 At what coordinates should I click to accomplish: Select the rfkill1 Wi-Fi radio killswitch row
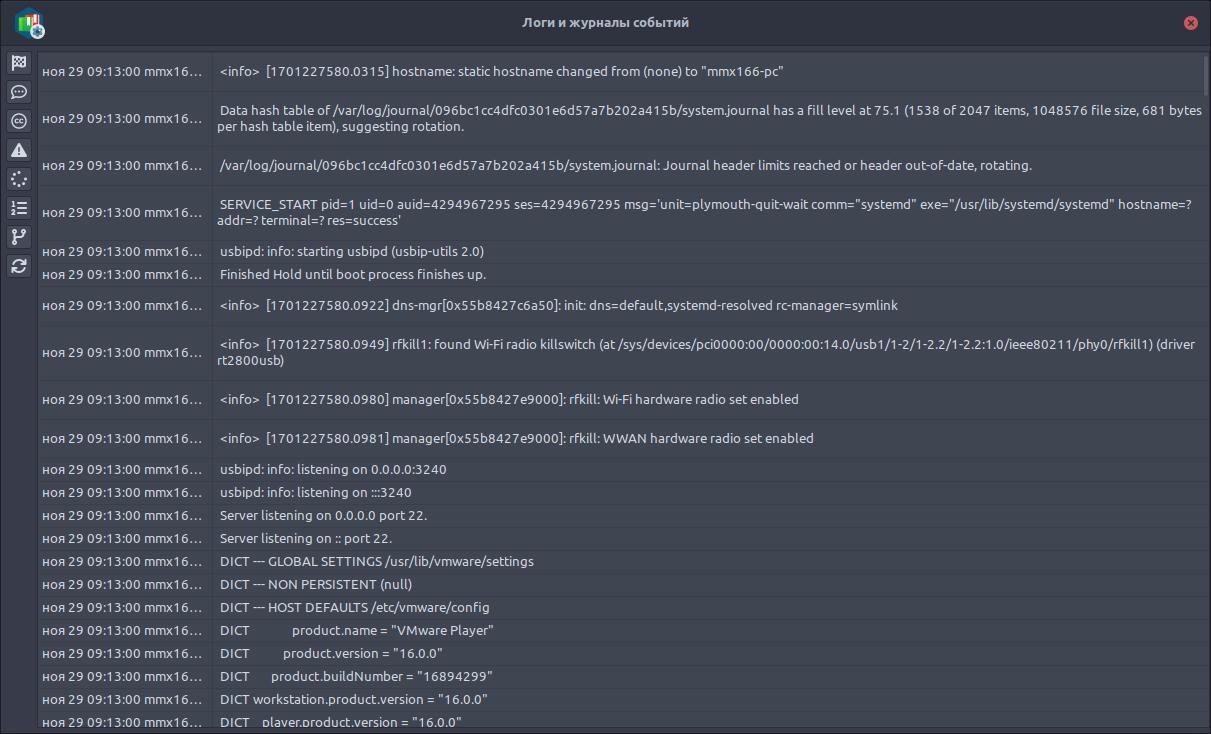coord(622,352)
